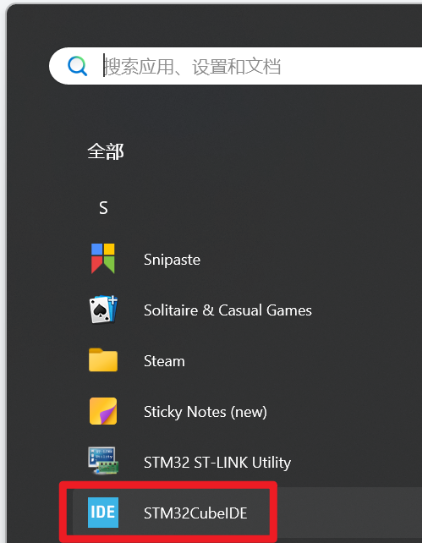Image resolution: width=422 pixels, height=543 pixels.
Task: Click the highlighted row beside STM32CubeIDE name
Action: click(346, 513)
